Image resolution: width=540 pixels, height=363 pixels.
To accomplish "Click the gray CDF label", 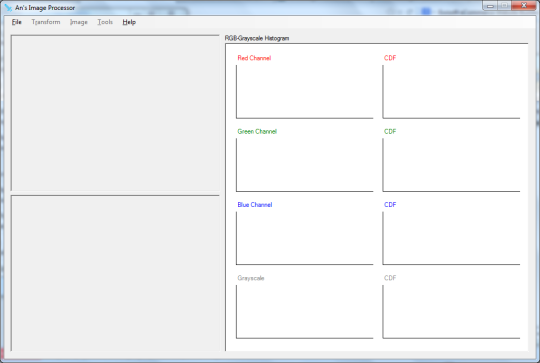I will point(390,278).
